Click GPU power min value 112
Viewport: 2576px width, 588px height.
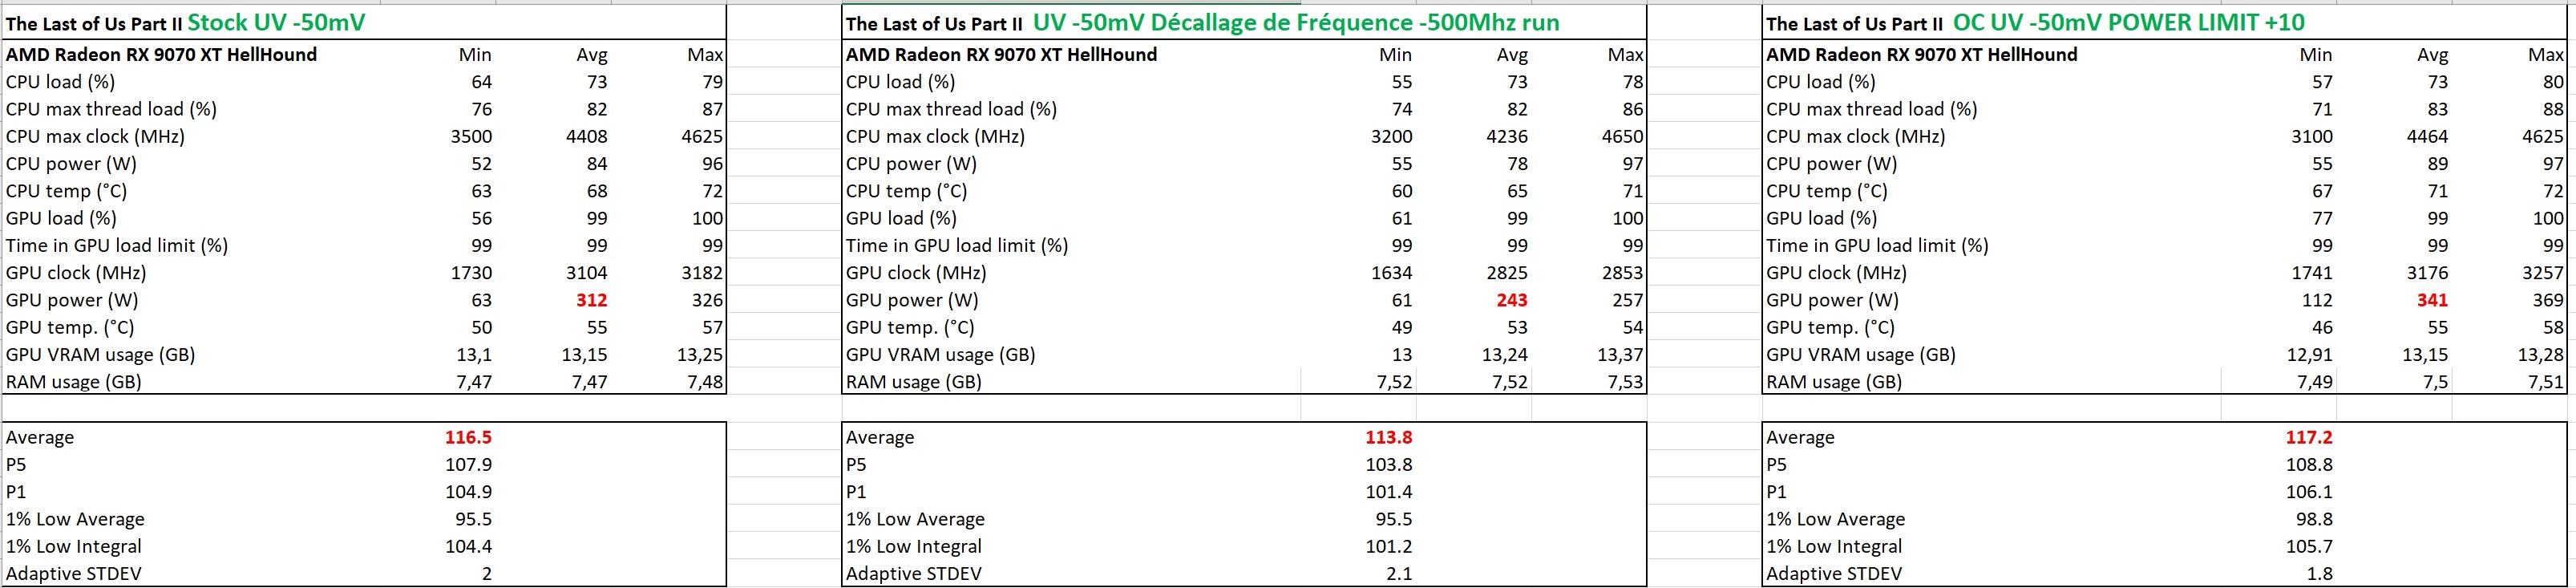click(2317, 300)
